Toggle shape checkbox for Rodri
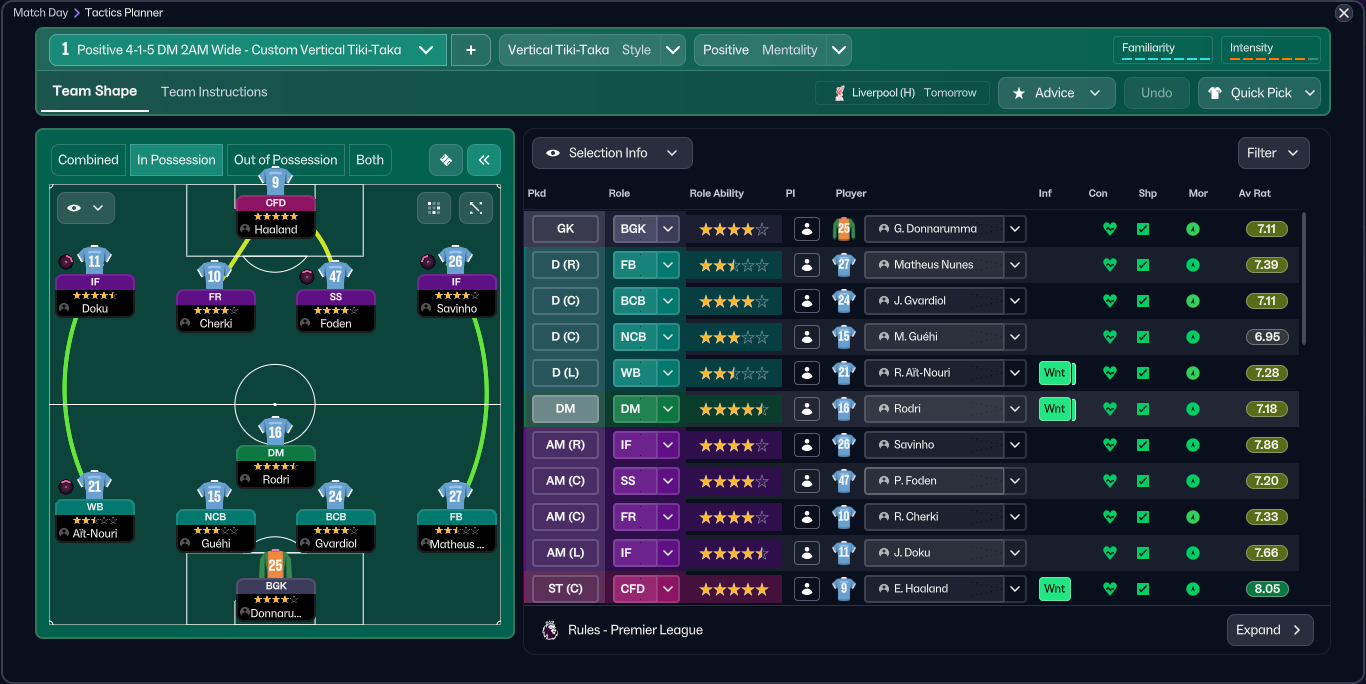This screenshot has width=1366, height=684. tap(1143, 409)
